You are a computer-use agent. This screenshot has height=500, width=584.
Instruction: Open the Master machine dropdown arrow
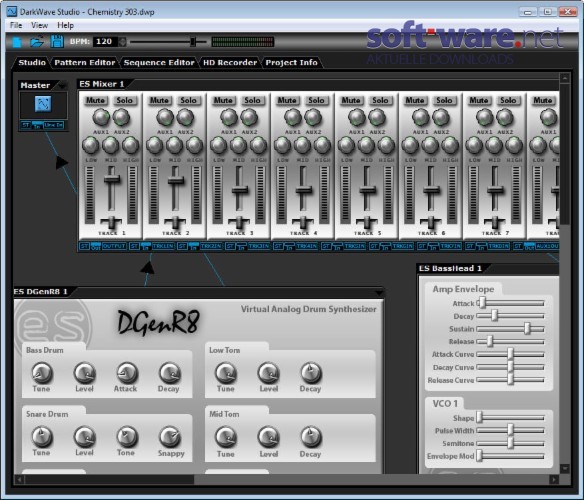point(62,85)
